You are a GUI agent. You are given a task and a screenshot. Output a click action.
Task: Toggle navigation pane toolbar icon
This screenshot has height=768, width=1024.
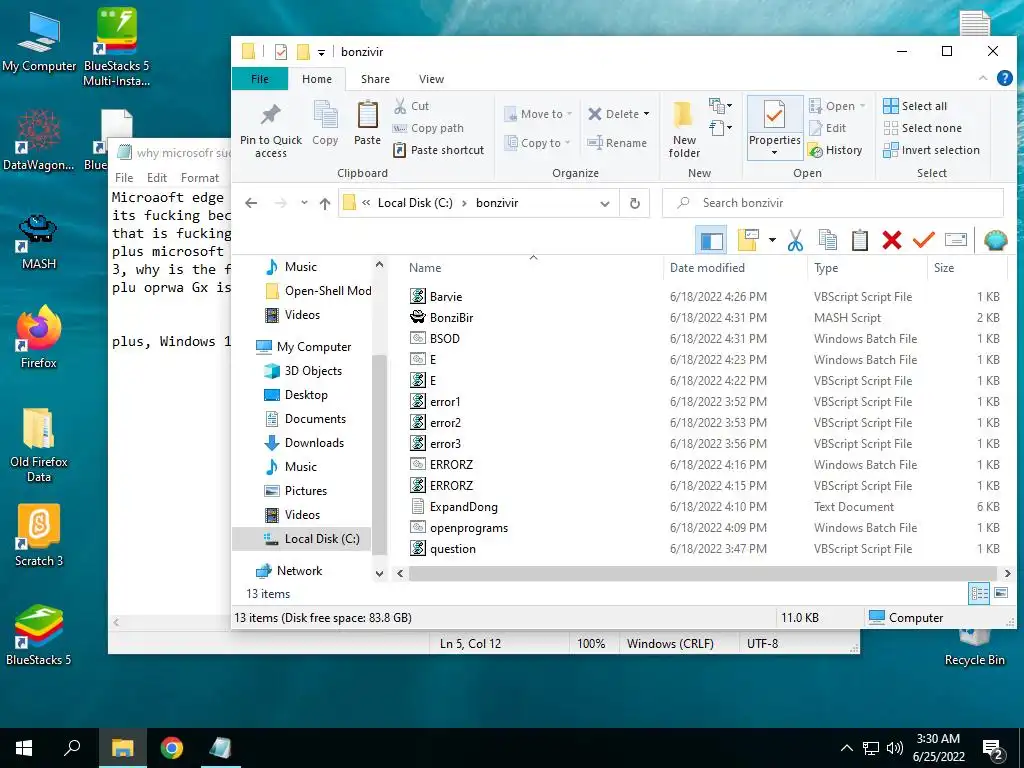[x=711, y=240]
